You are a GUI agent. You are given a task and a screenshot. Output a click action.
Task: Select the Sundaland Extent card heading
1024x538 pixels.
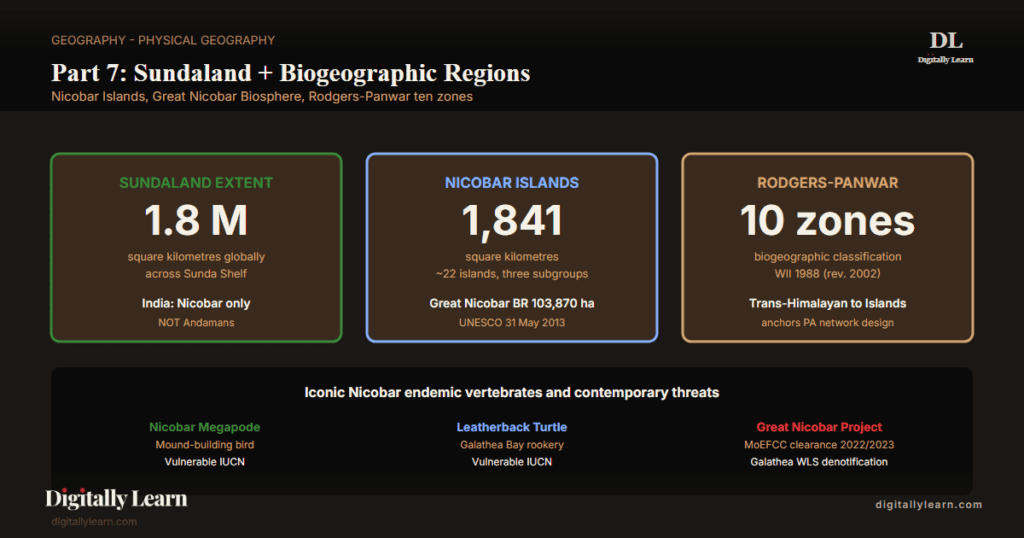pos(196,183)
